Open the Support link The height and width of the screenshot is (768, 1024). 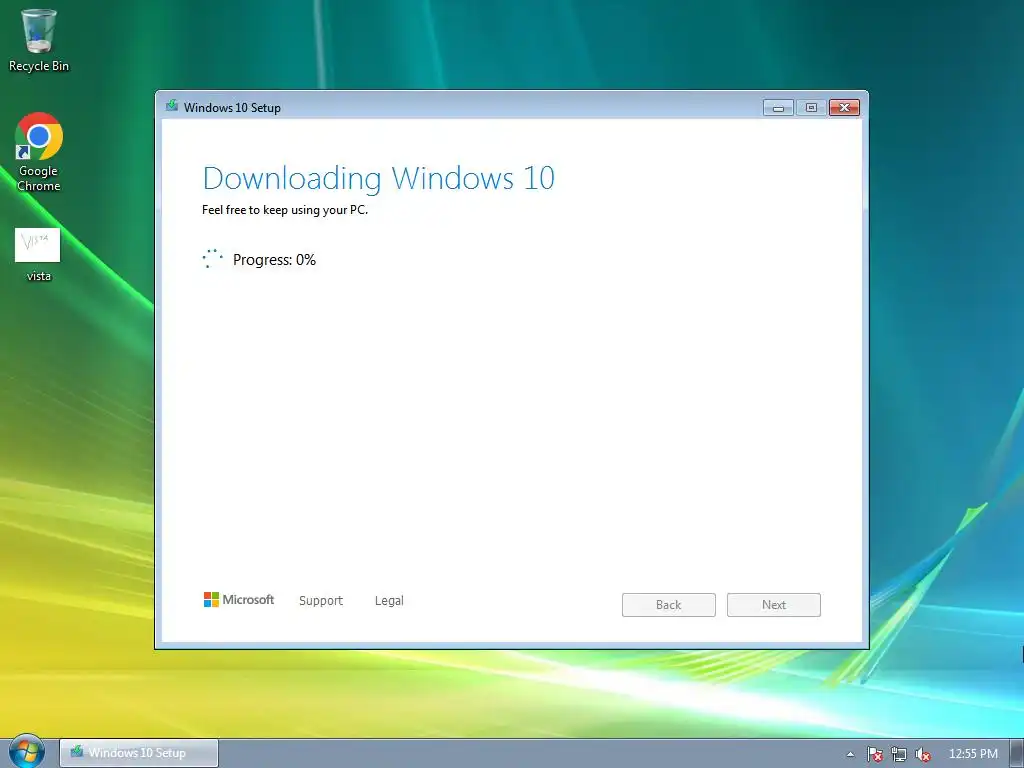tap(321, 600)
